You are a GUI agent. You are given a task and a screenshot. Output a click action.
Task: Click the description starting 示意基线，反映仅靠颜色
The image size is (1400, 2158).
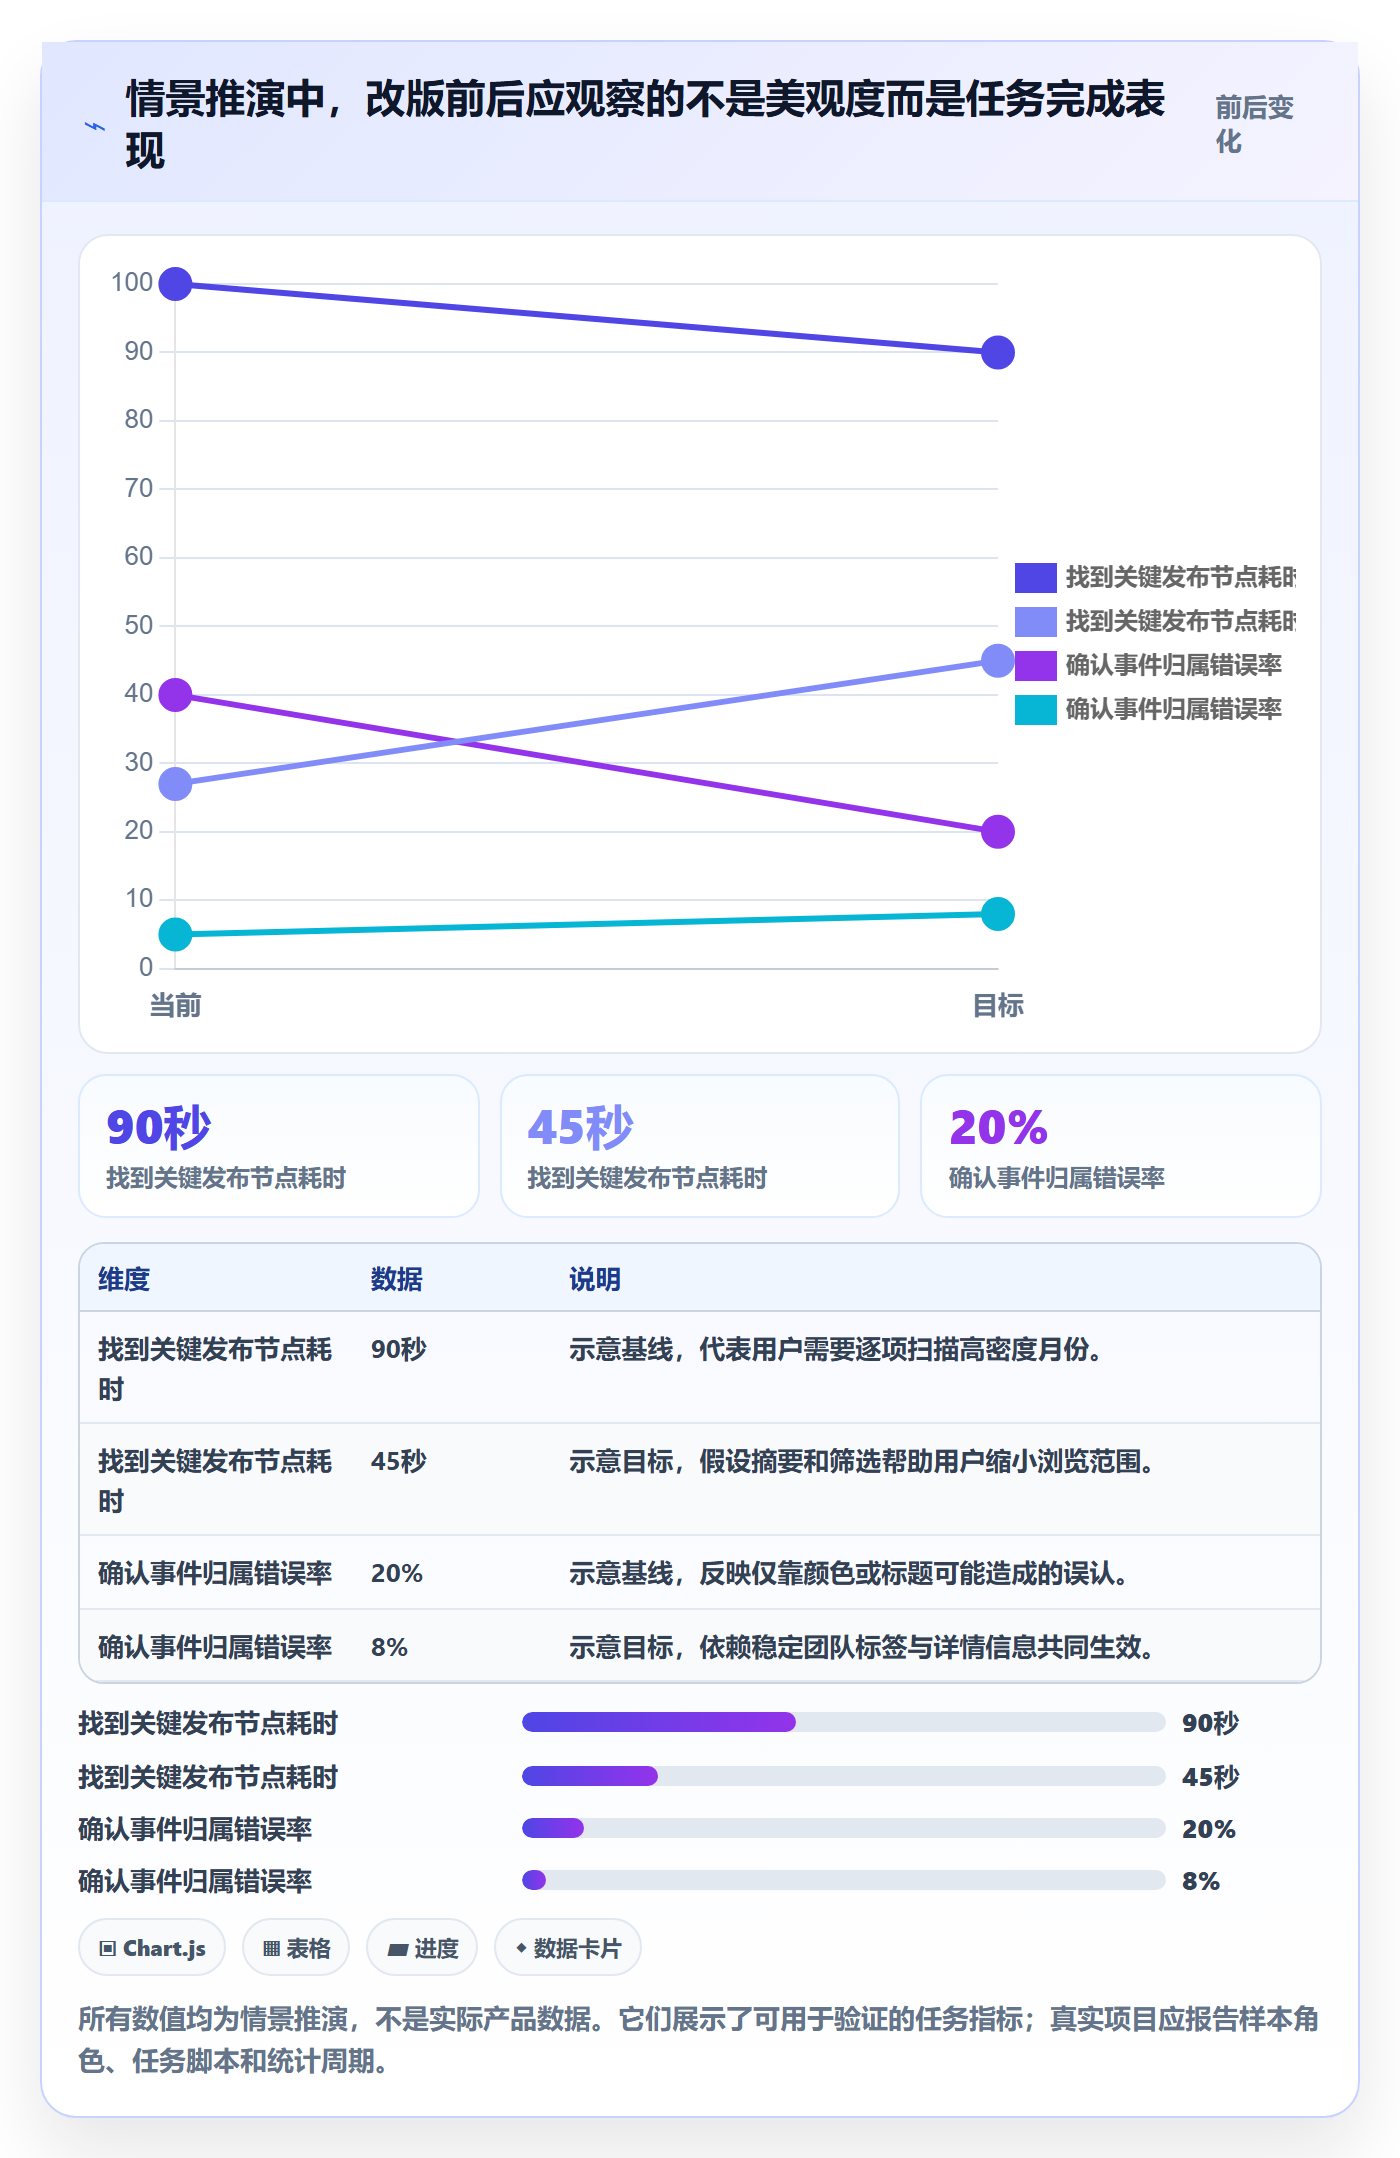850,1573
